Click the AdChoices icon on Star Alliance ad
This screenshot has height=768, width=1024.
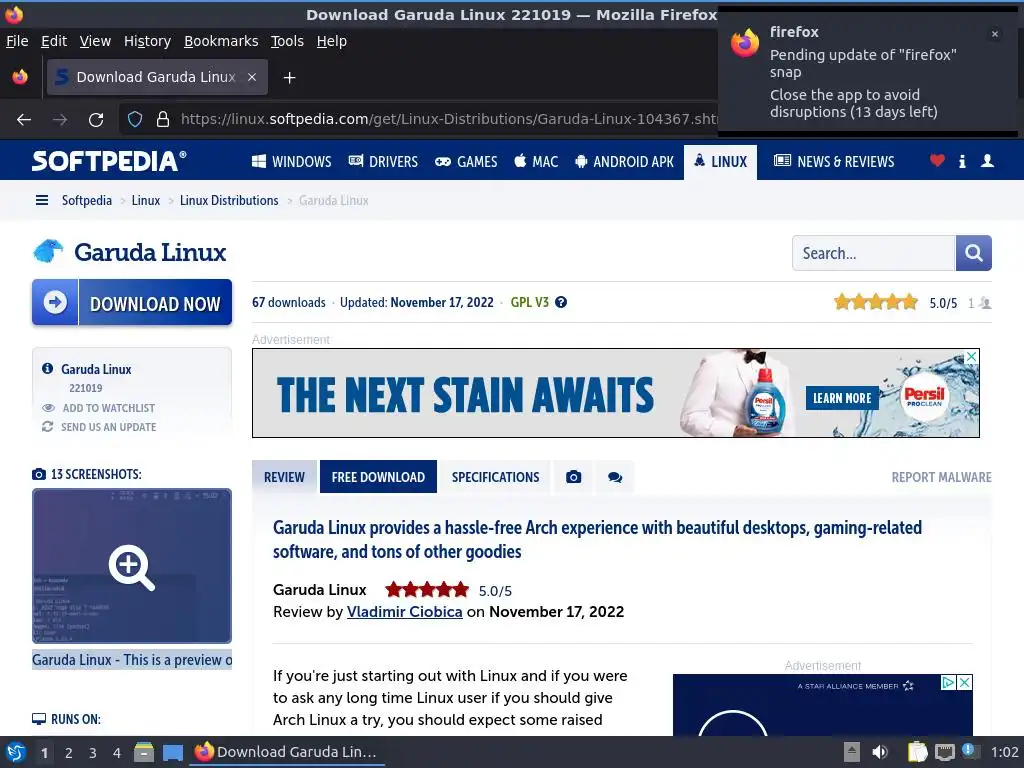[948, 682]
